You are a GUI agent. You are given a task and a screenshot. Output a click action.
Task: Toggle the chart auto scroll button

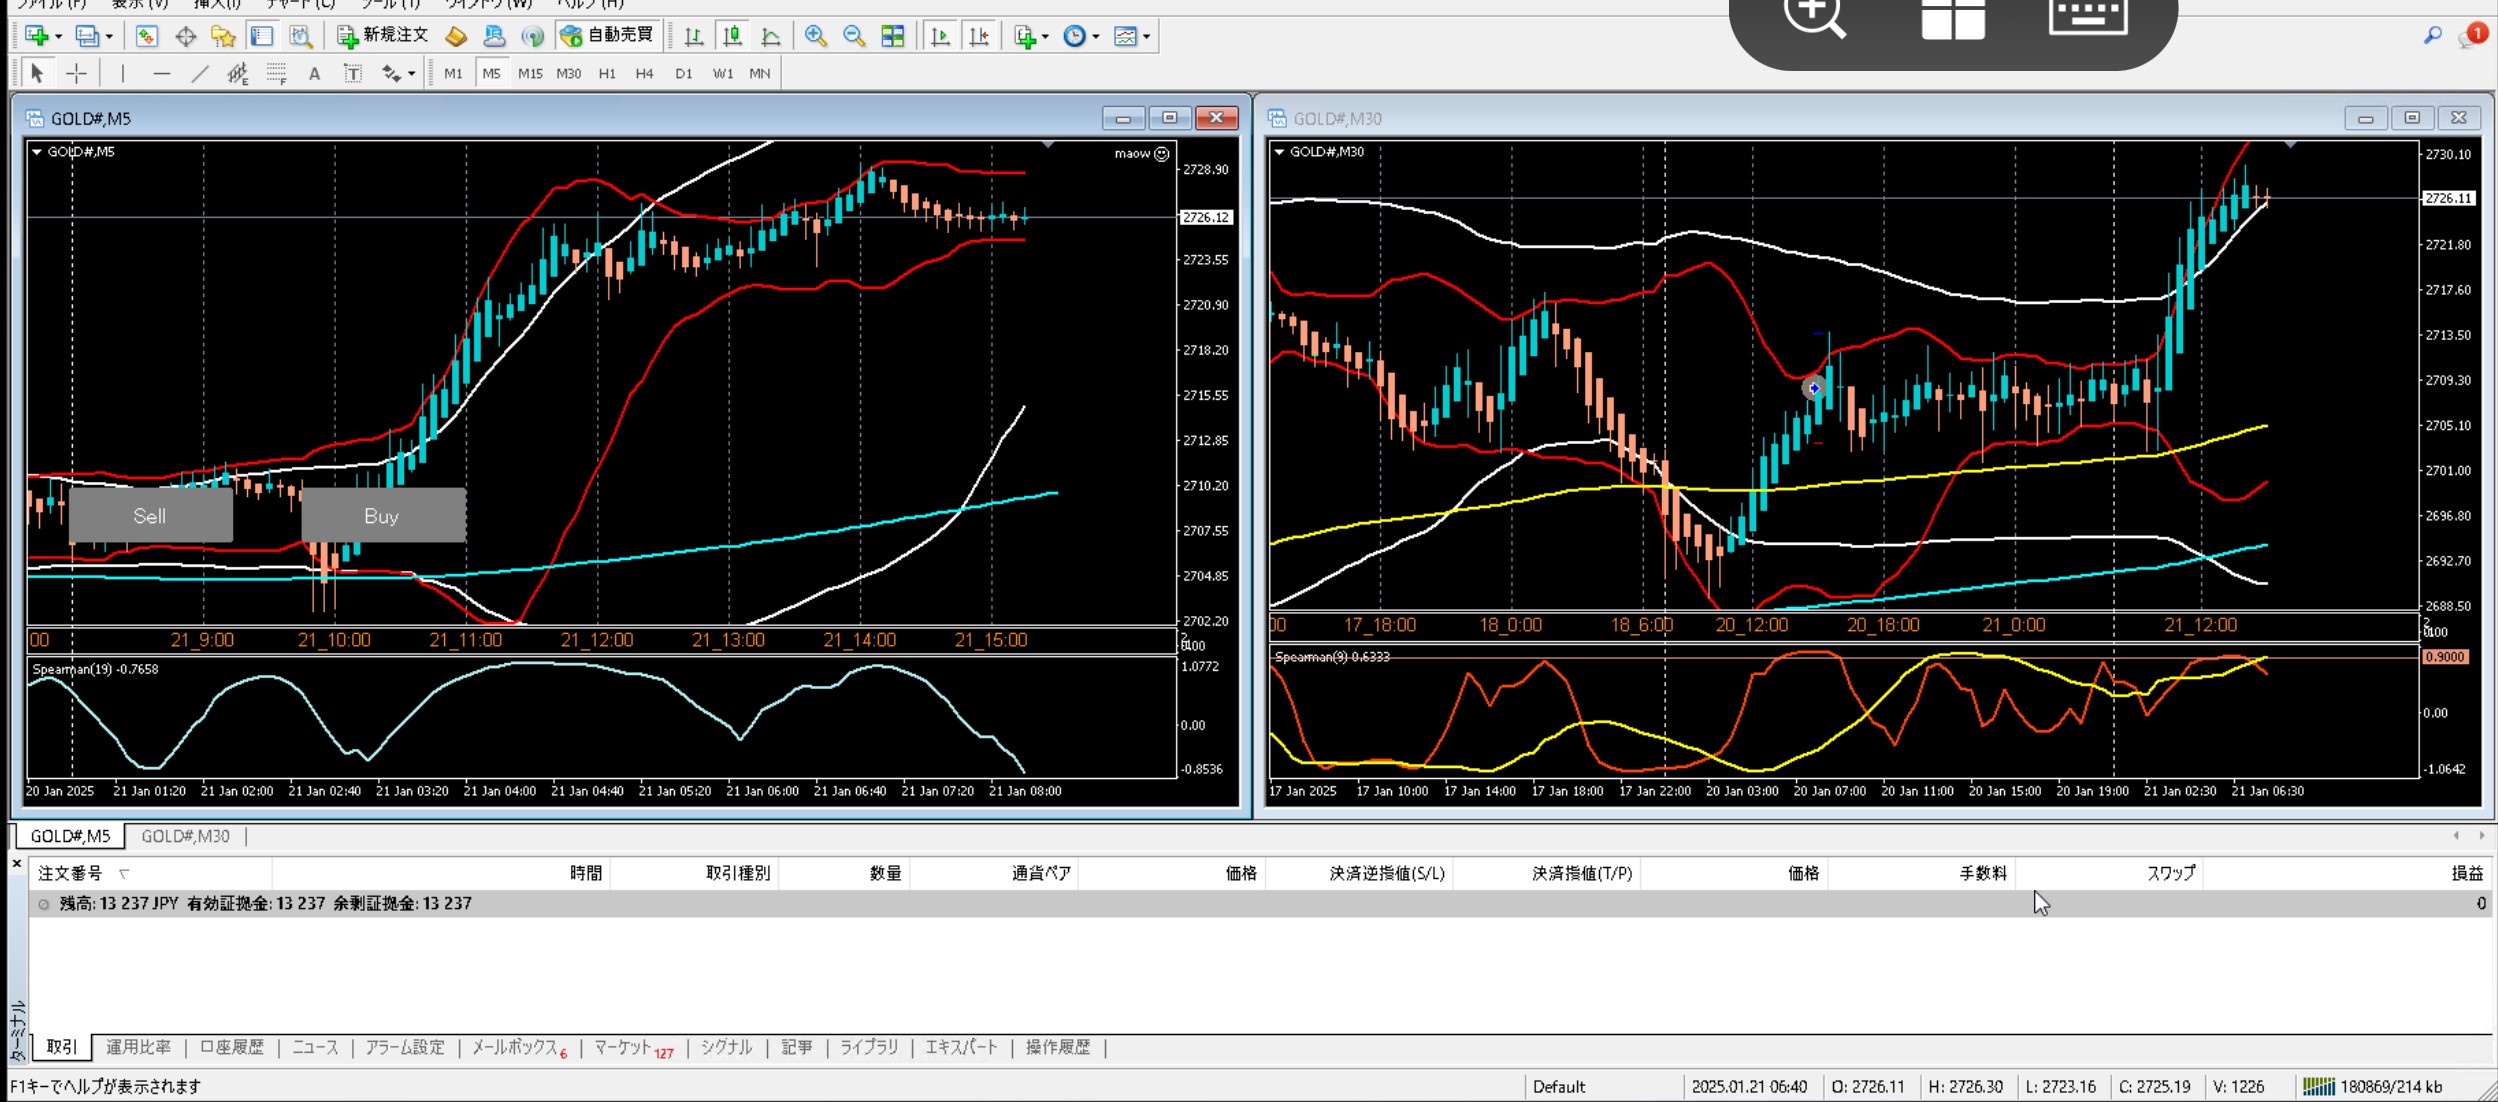(x=940, y=36)
